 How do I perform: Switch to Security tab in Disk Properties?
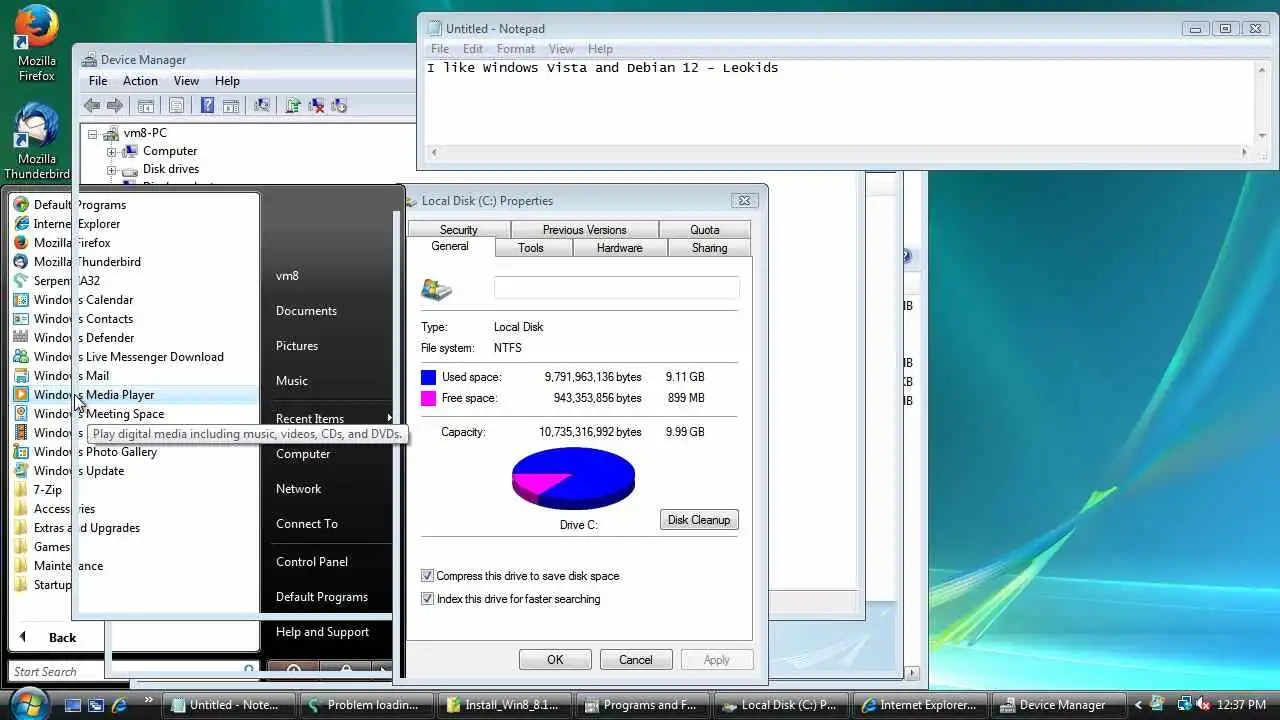tap(459, 230)
